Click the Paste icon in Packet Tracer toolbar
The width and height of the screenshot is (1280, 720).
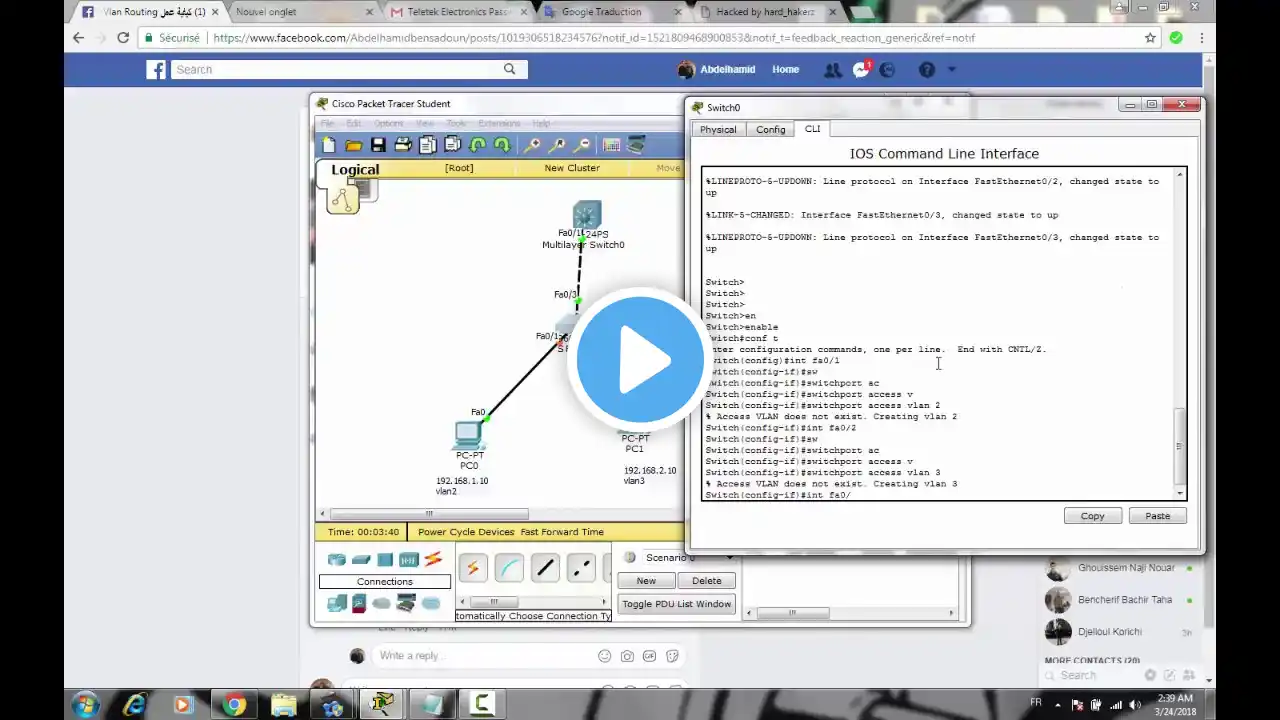[452, 145]
